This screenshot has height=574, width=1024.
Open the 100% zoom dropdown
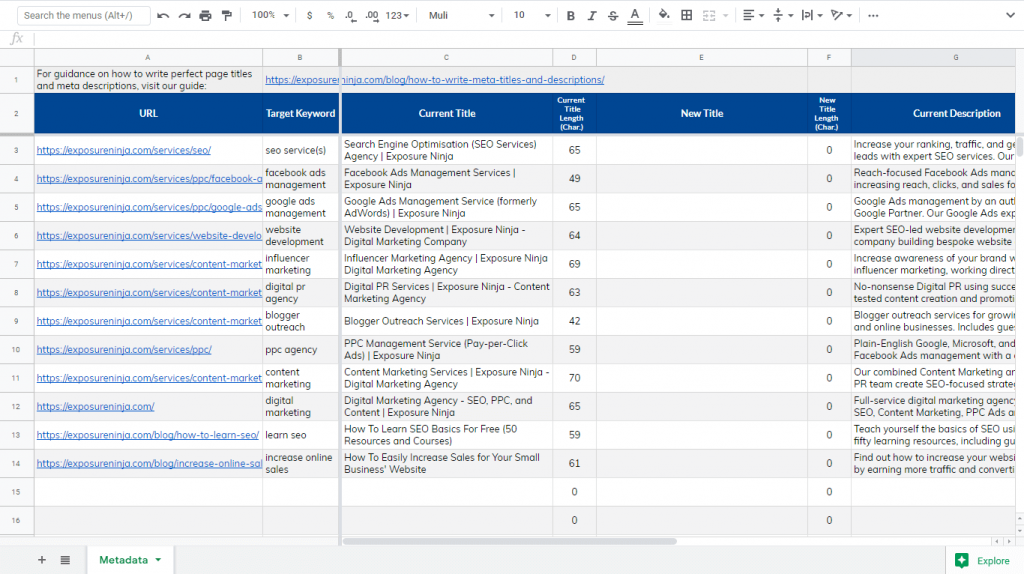[x=271, y=16]
